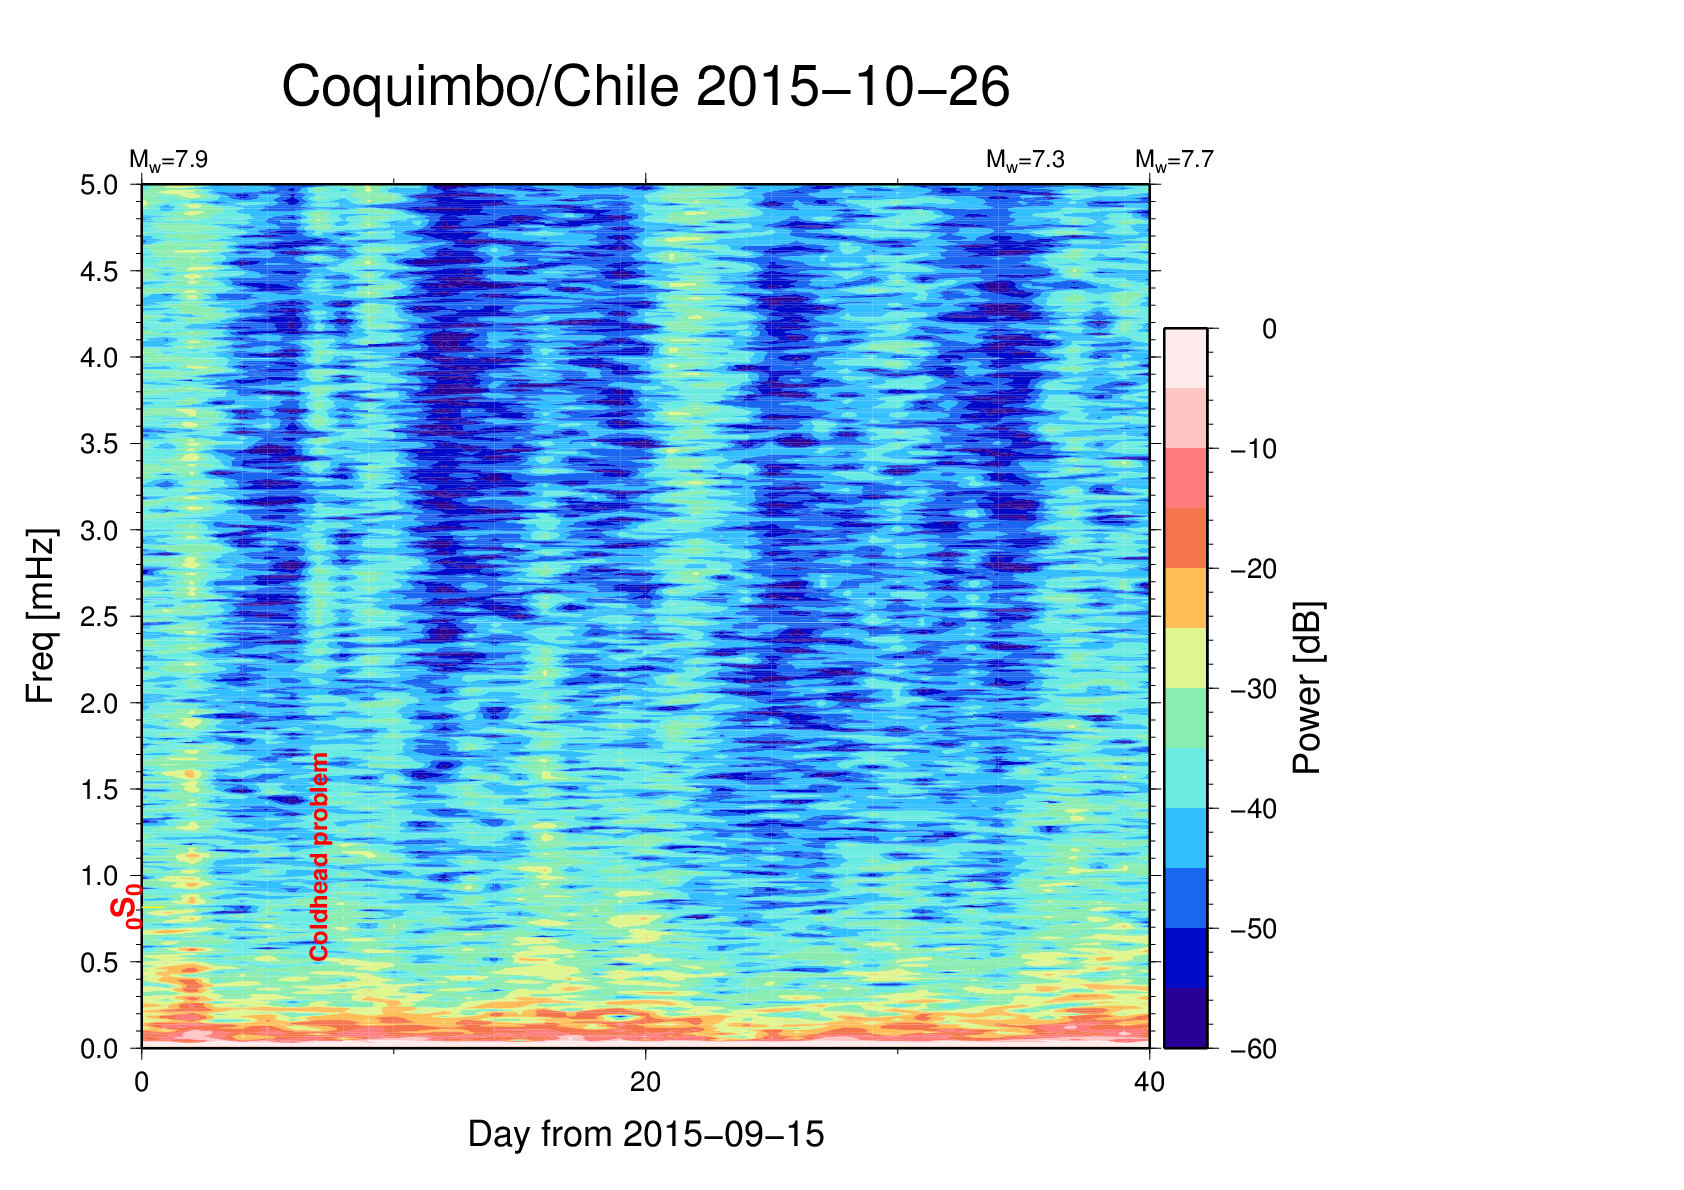Pick the orange colorbar swatch below -20

point(1185,598)
